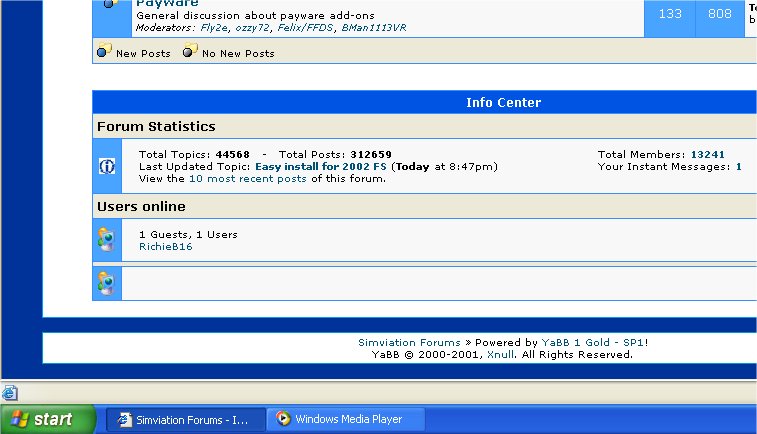Image resolution: width=757 pixels, height=434 pixels.
Task: View the 10 most recent posts
Action: [247, 179]
